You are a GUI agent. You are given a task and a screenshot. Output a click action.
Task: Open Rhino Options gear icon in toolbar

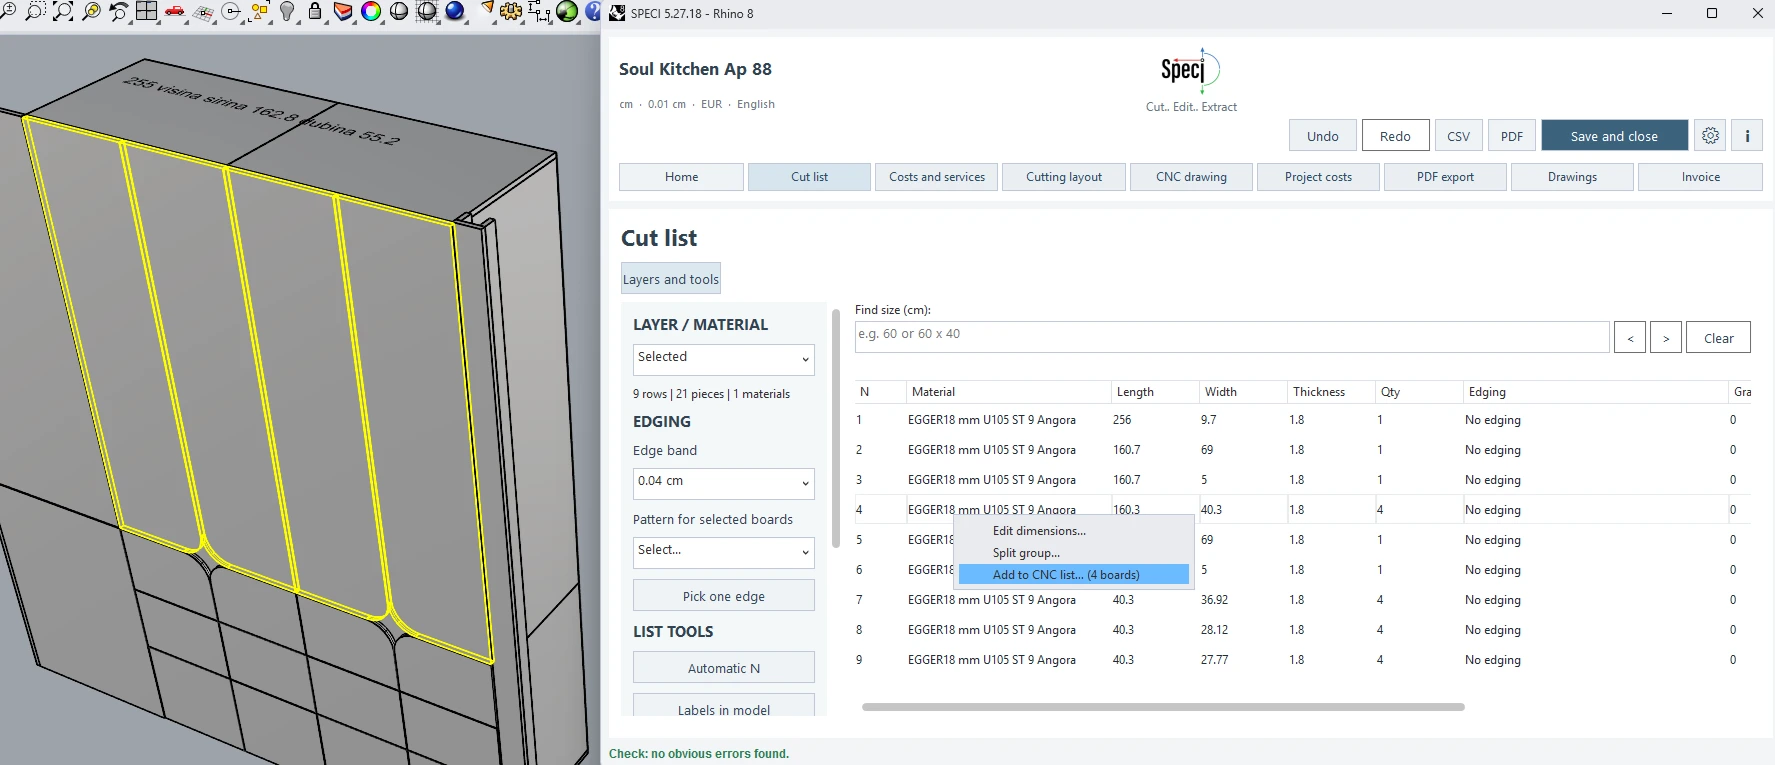(x=511, y=11)
